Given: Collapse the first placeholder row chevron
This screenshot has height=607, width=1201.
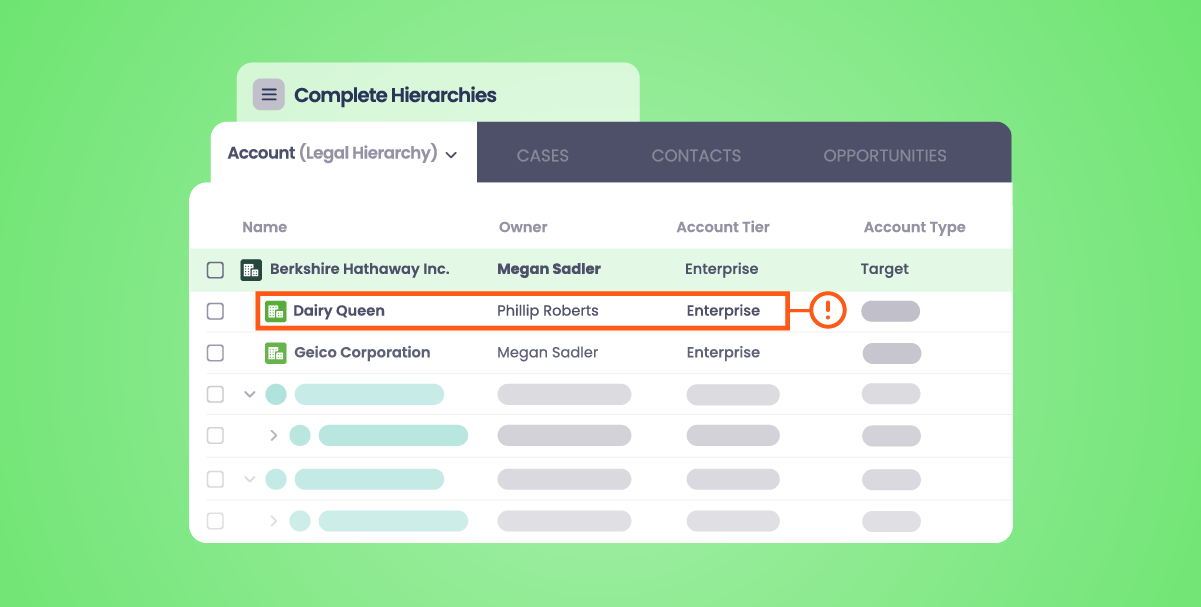Looking at the screenshot, I should coord(250,394).
